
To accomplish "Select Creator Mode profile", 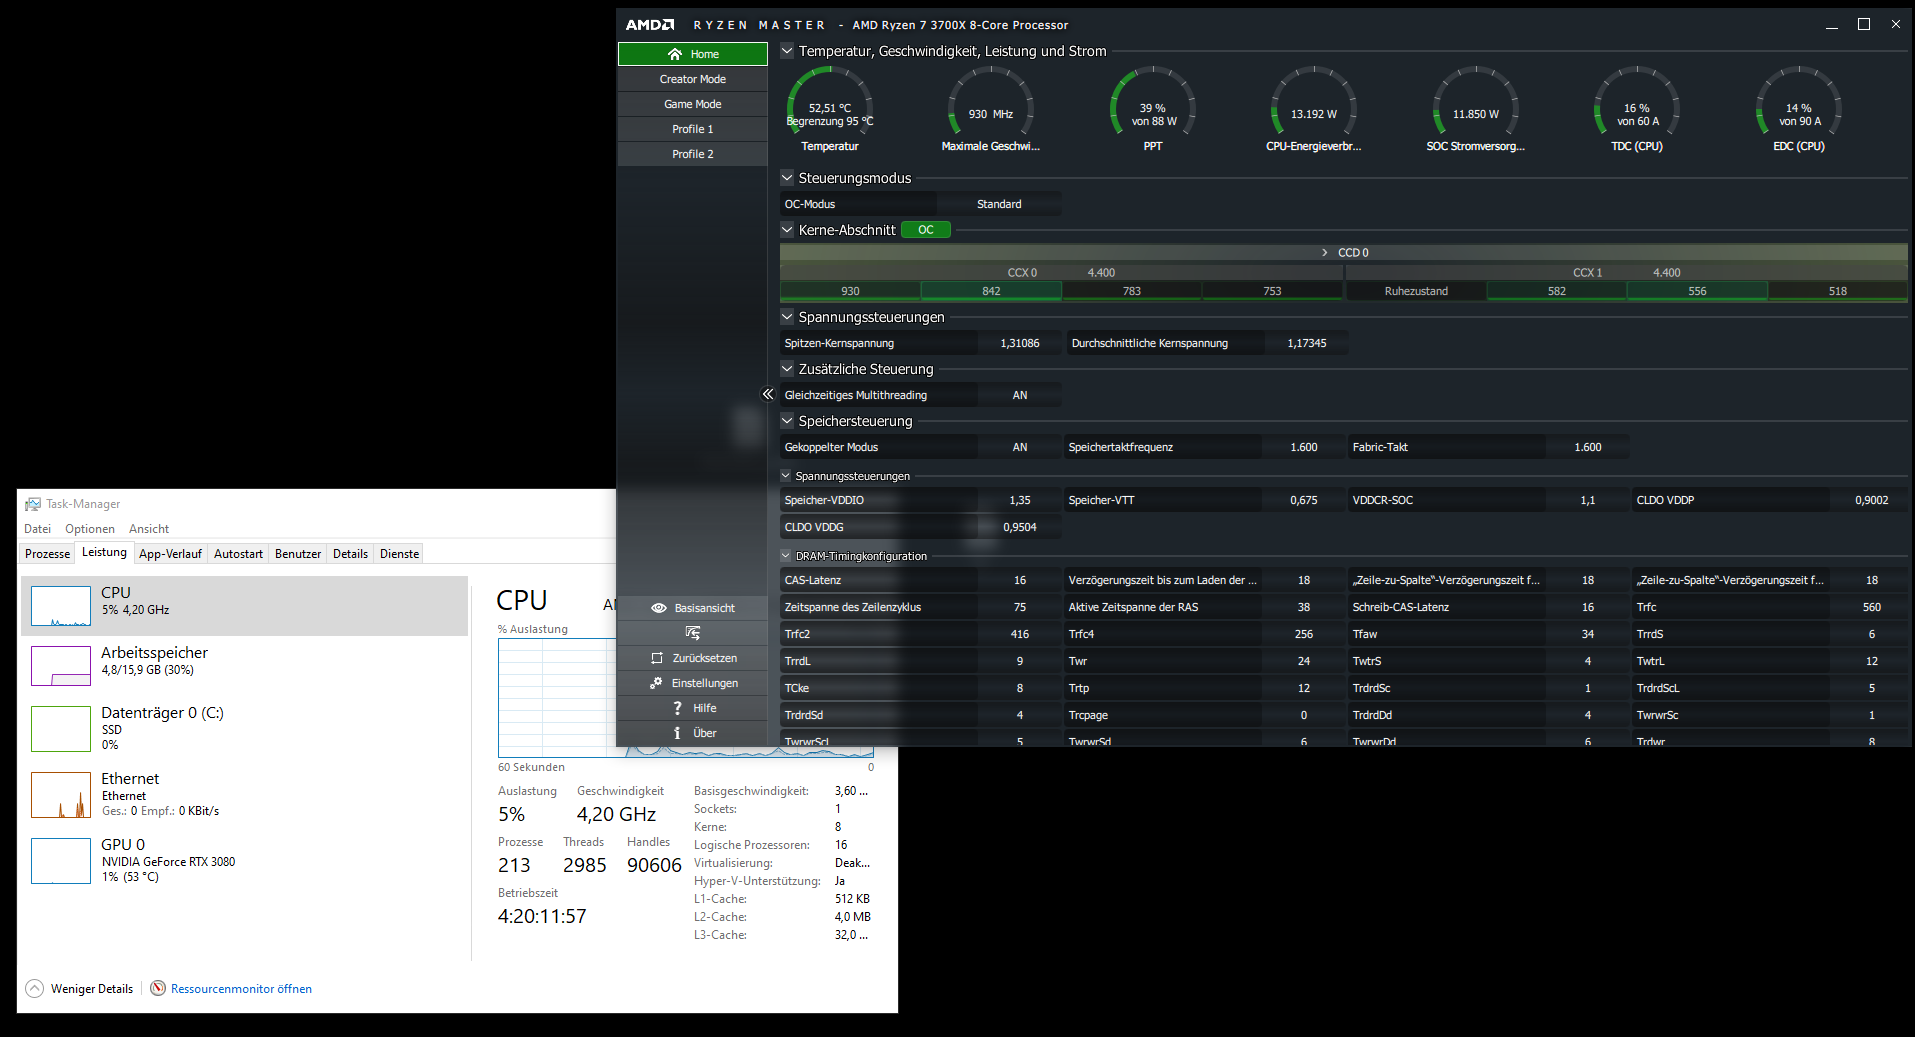I will 693,79.
